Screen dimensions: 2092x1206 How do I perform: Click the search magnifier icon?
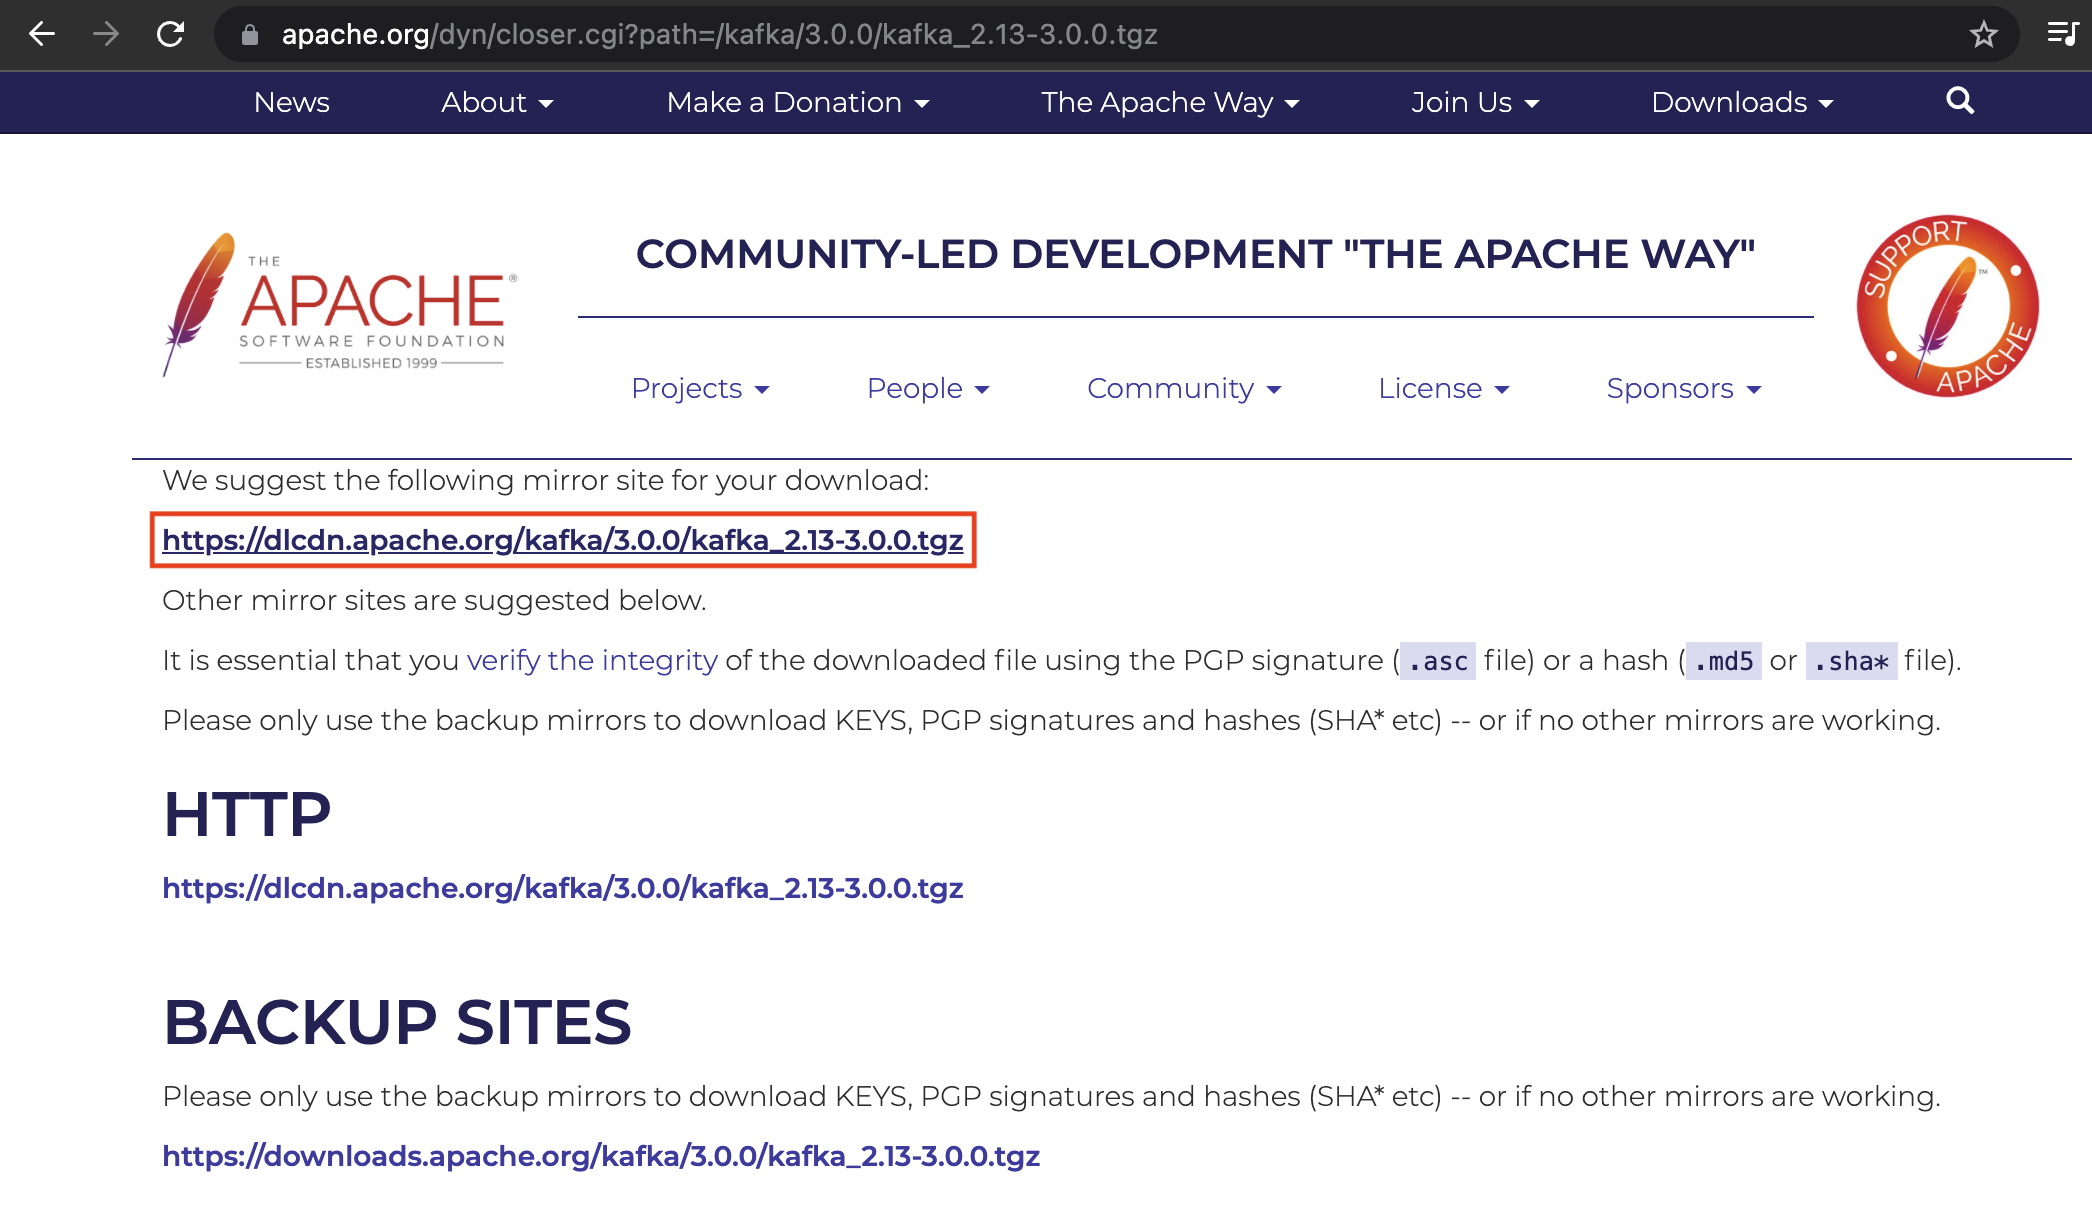(x=1959, y=101)
